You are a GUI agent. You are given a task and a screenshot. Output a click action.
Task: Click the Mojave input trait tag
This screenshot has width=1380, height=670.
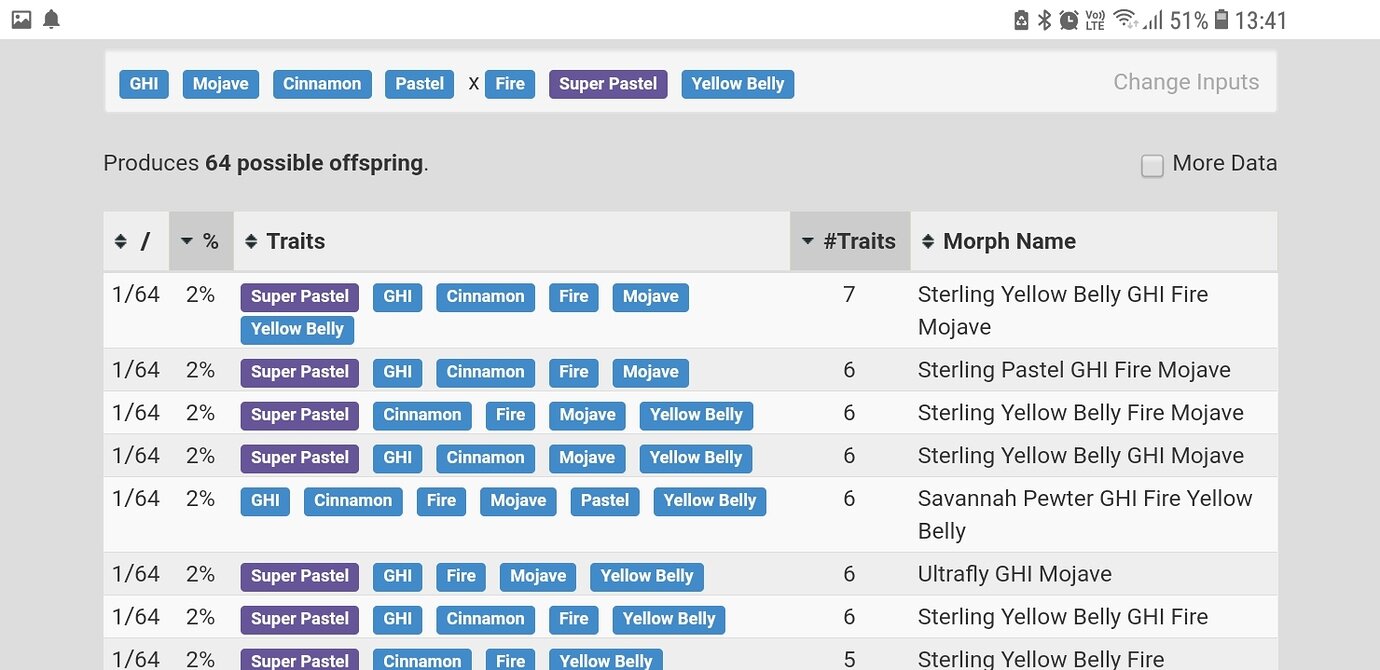[220, 84]
